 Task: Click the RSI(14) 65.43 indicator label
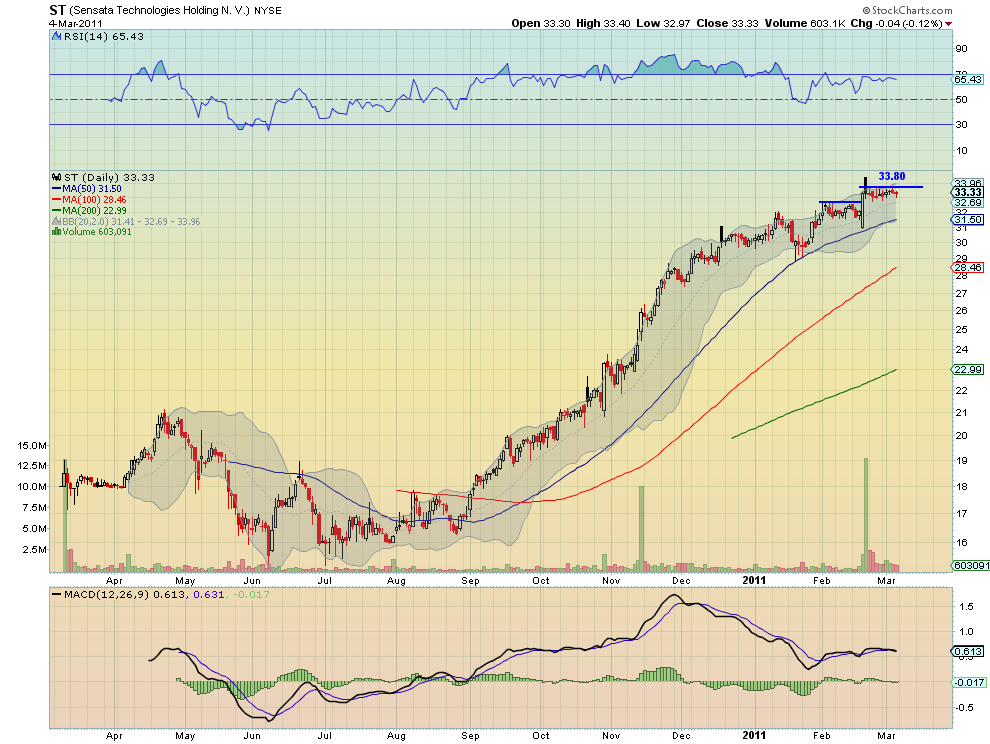coord(104,37)
